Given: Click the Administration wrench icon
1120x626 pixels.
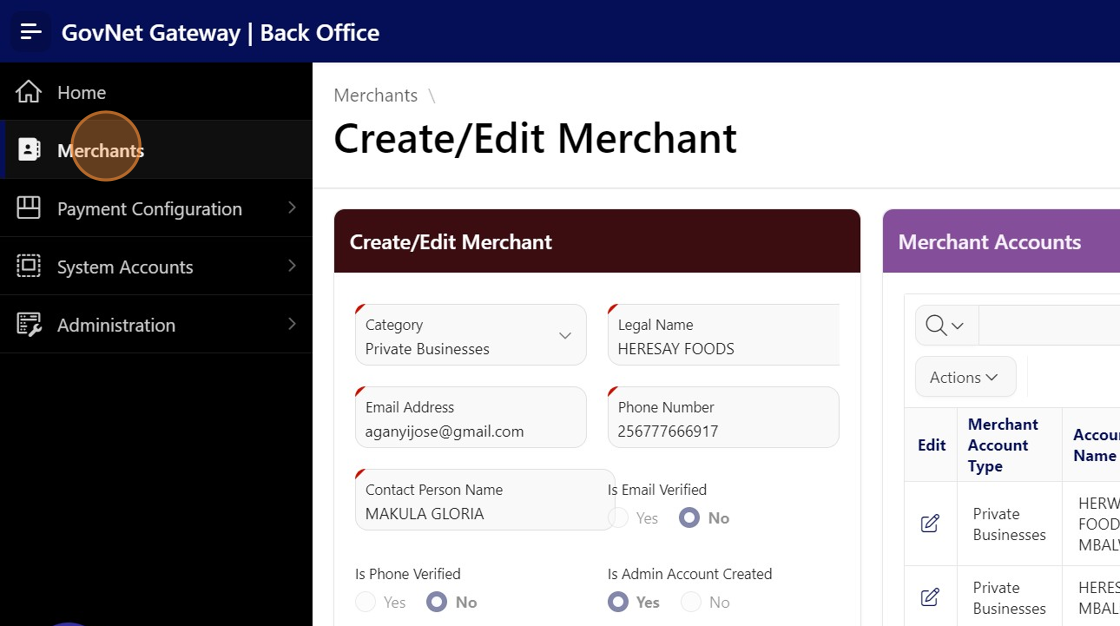Looking at the screenshot, I should tap(29, 324).
